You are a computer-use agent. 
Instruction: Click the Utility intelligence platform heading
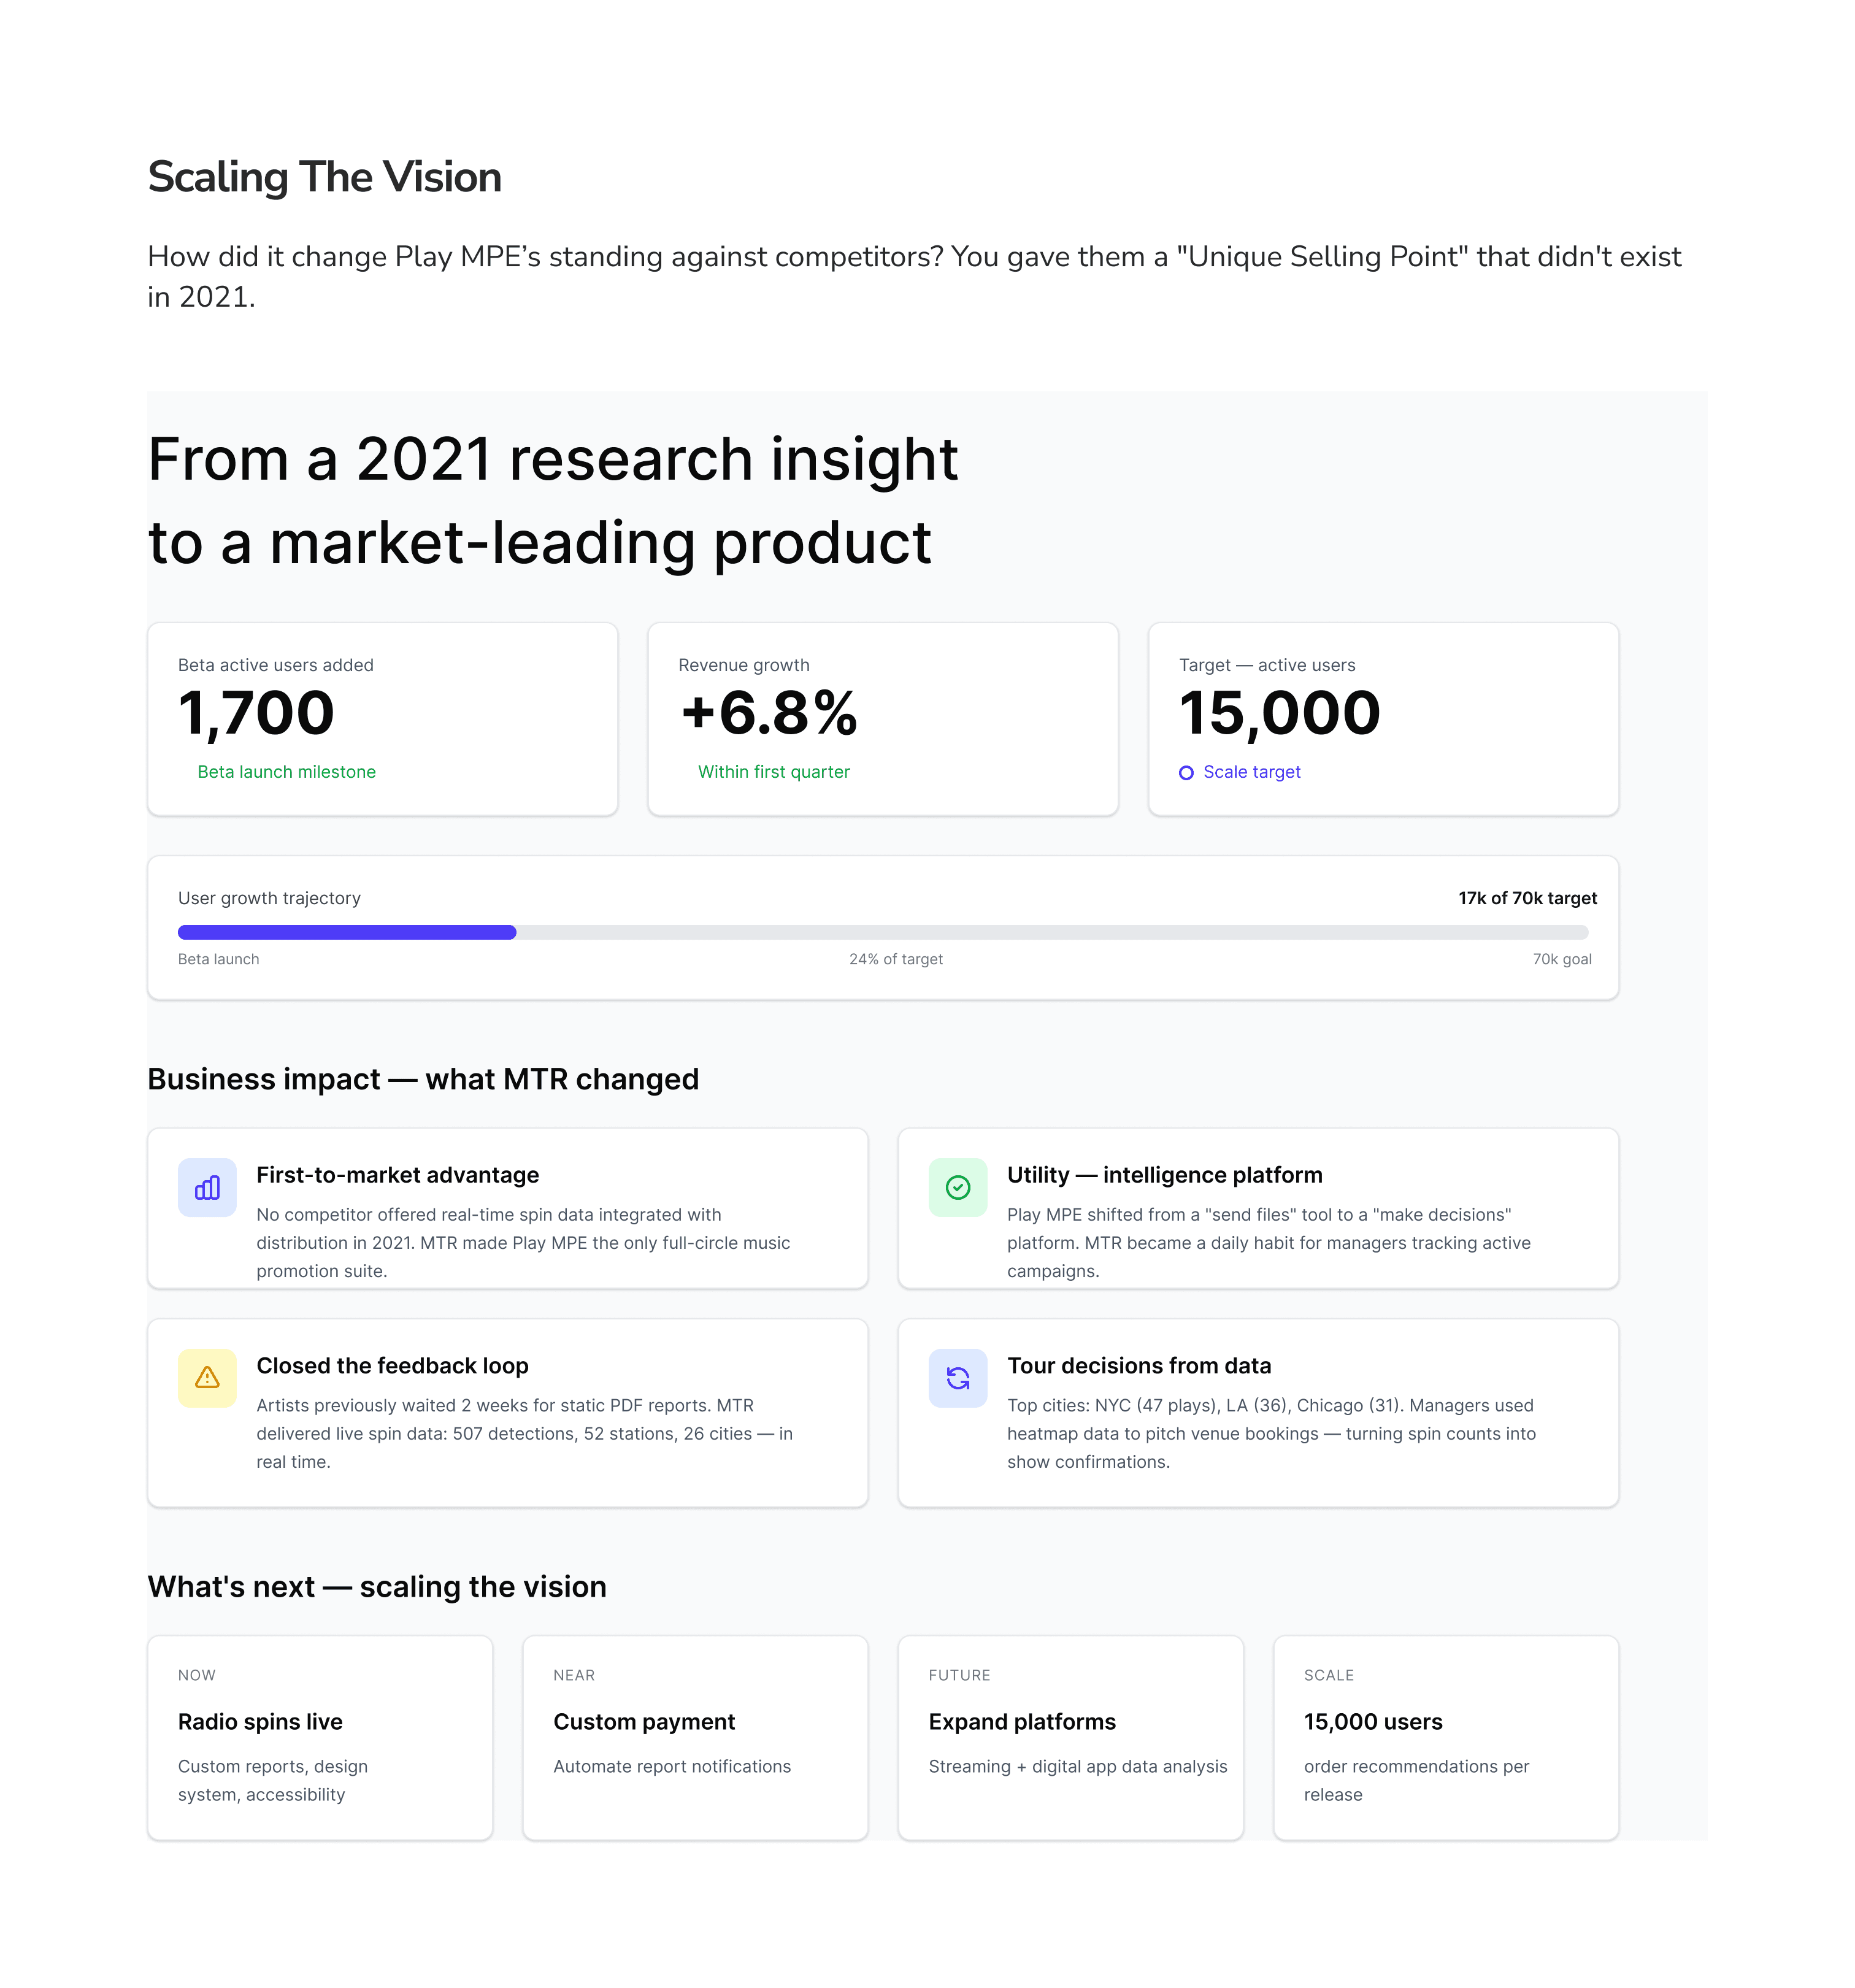click(1164, 1175)
